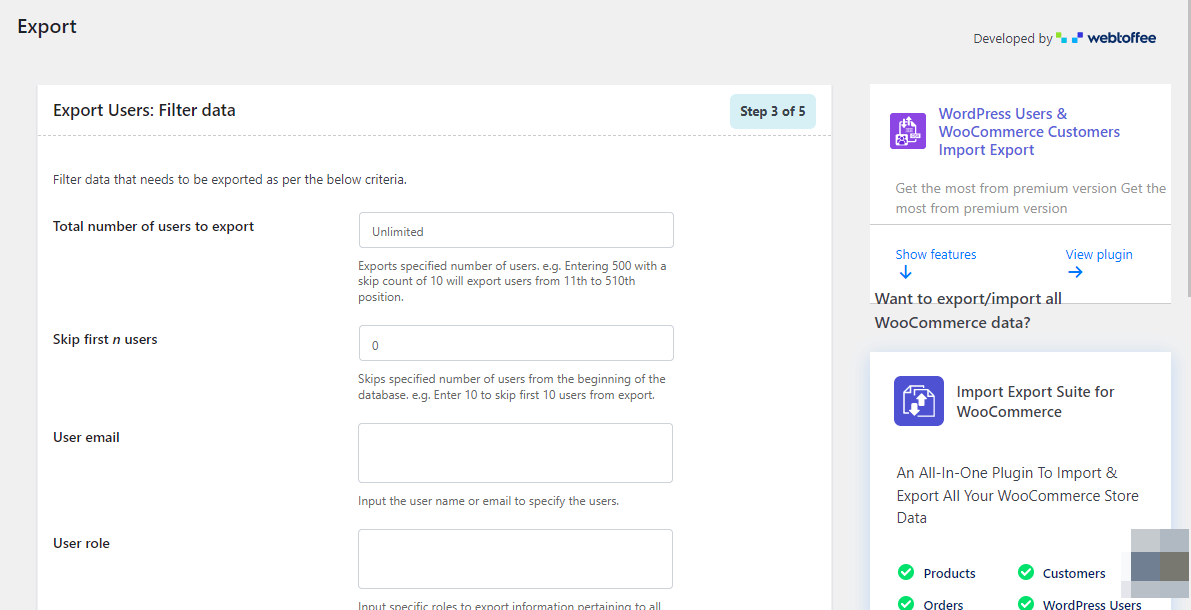
Task: Click the WebToffee logo
Action: tap(1106, 38)
